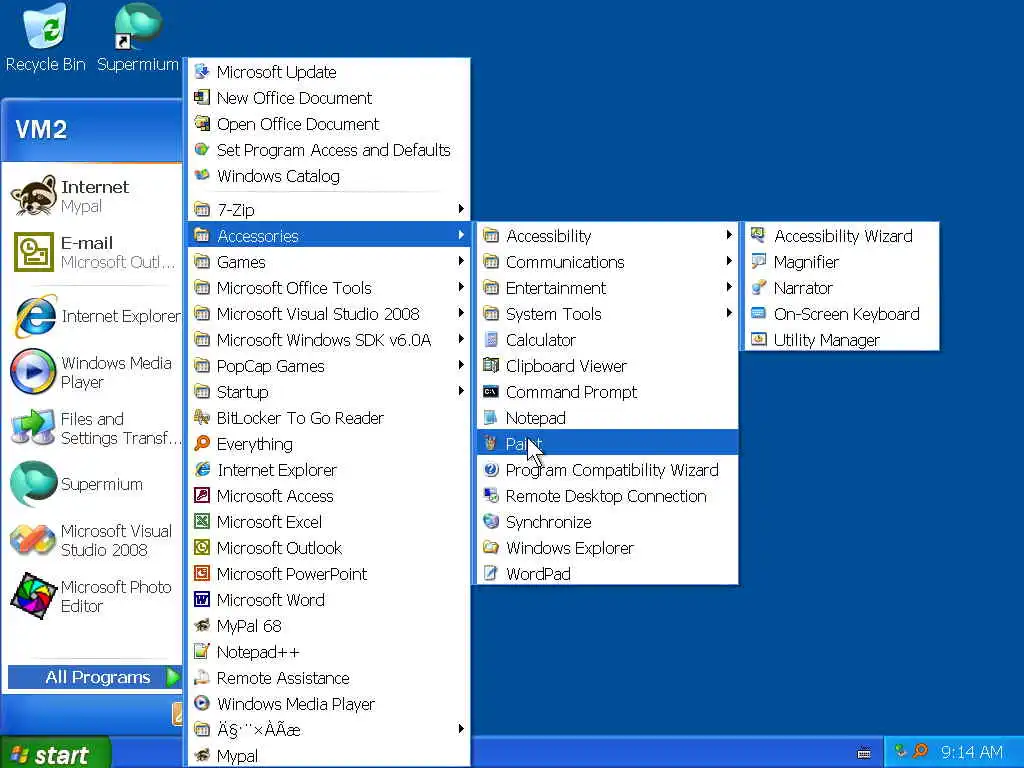Click the Windows Media Player pinned icon
Image resolution: width=1024 pixels, height=768 pixels.
click(x=33, y=372)
